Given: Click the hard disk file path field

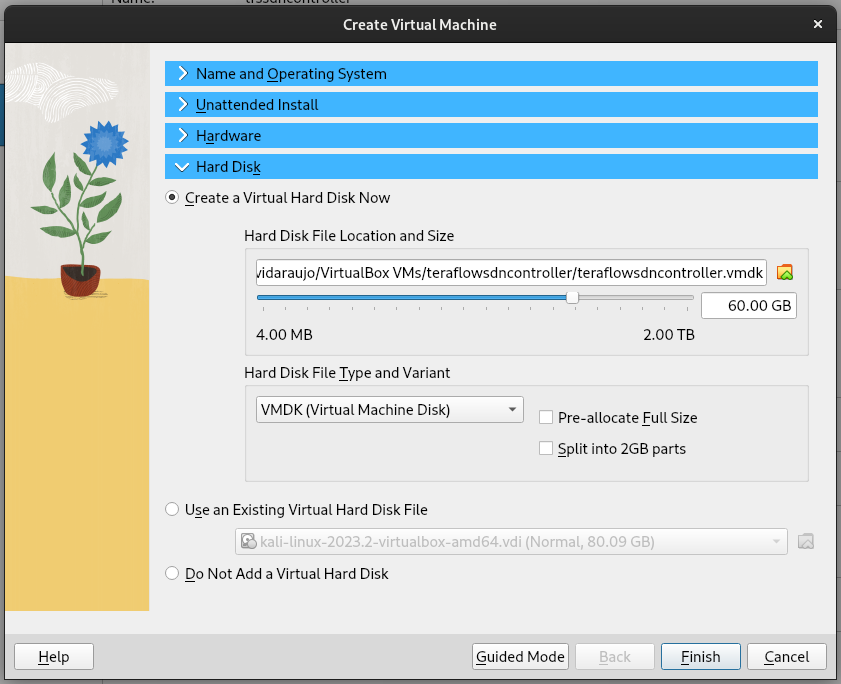Looking at the screenshot, I should 510,272.
